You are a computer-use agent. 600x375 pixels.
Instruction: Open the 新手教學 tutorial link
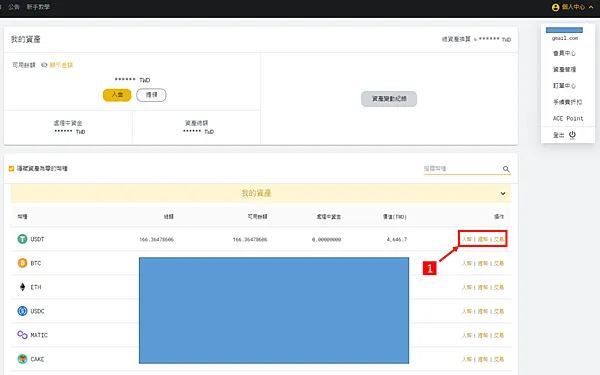point(38,7)
